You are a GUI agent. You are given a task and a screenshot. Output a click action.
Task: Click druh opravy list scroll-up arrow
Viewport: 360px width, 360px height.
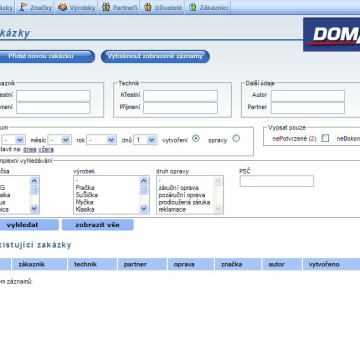click(x=218, y=181)
